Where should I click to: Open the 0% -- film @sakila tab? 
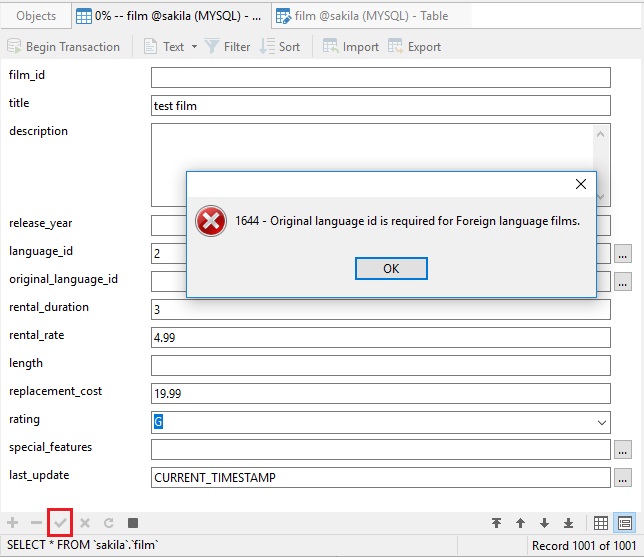tap(170, 16)
